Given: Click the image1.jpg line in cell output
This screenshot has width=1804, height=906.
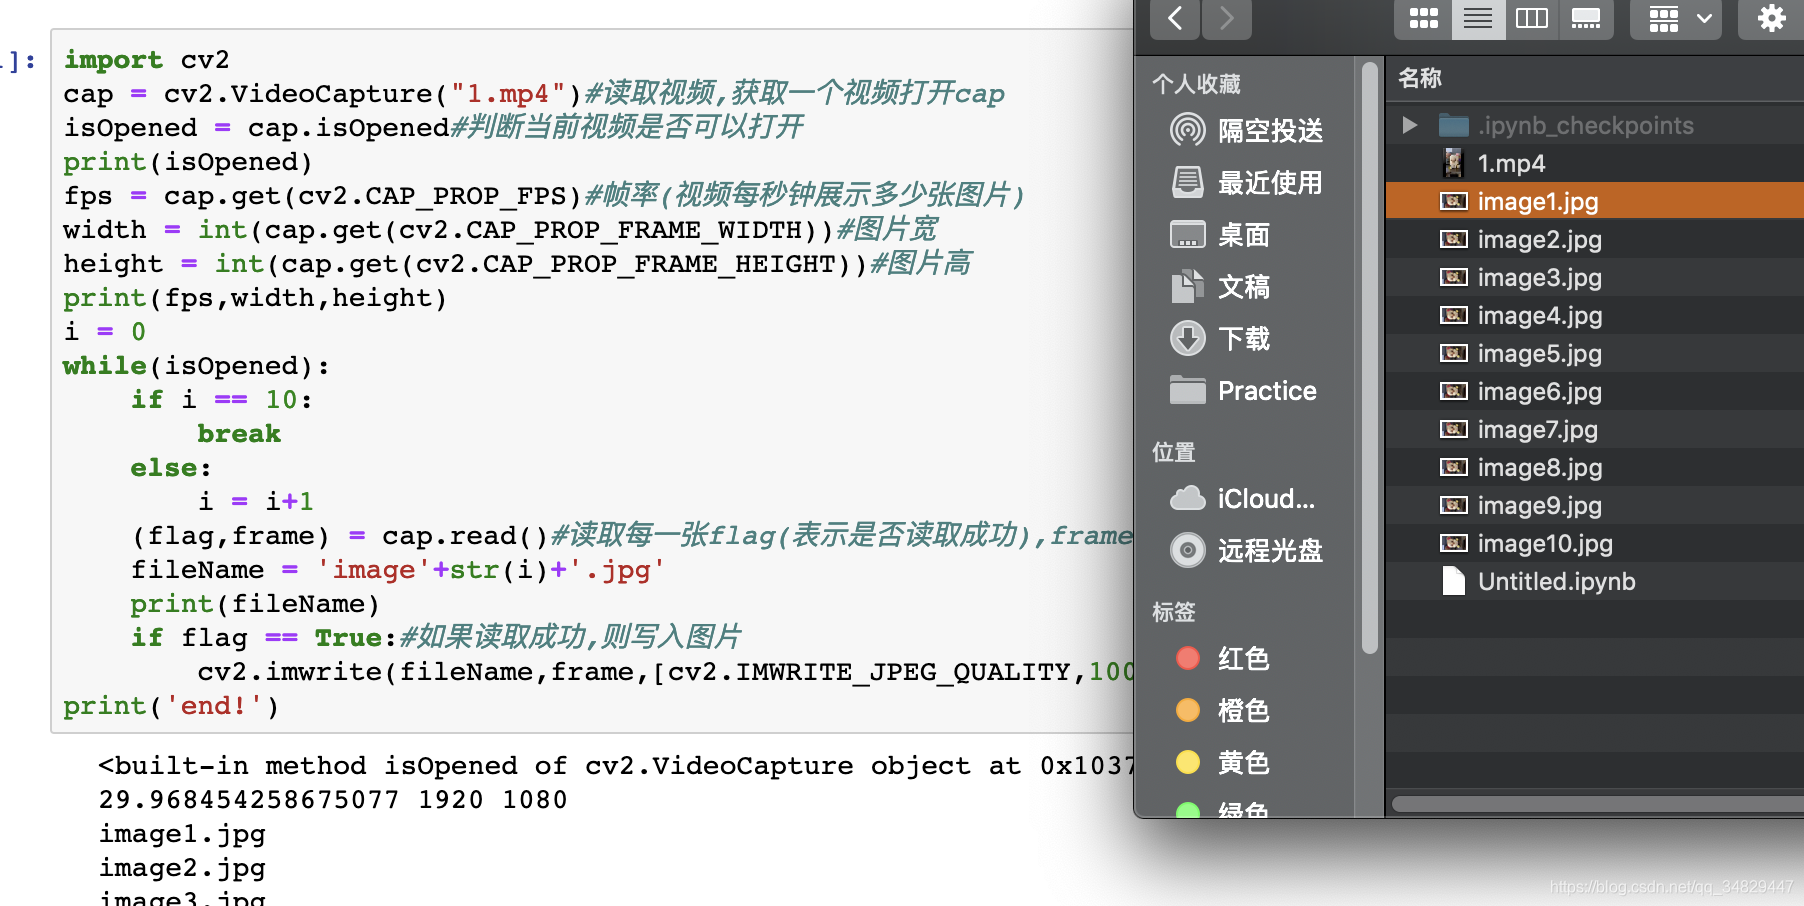Looking at the screenshot, I should [182, 834].
